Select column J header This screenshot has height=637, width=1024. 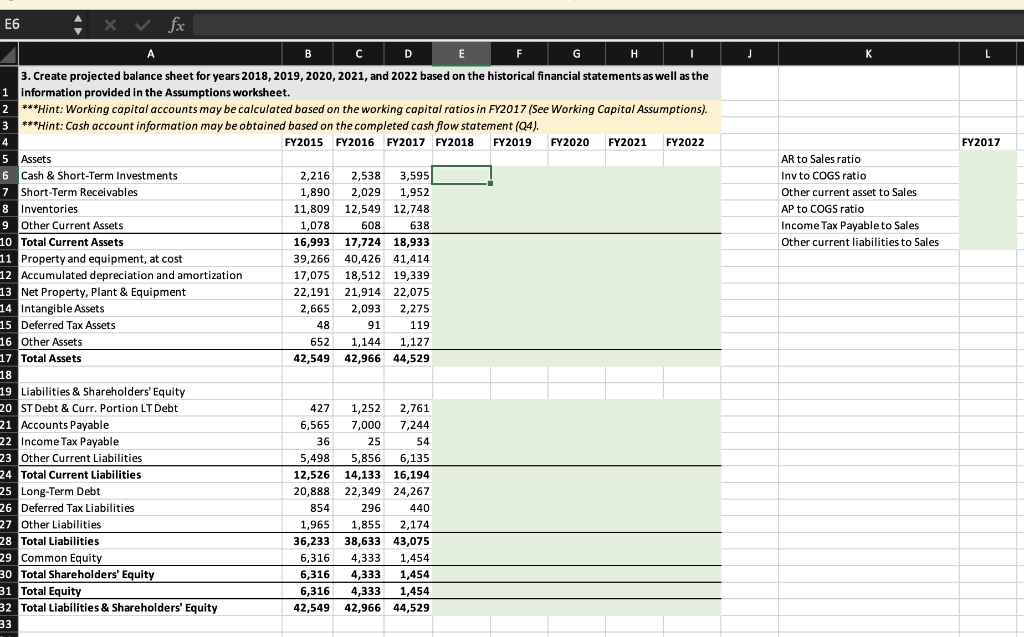click(749, 54)
